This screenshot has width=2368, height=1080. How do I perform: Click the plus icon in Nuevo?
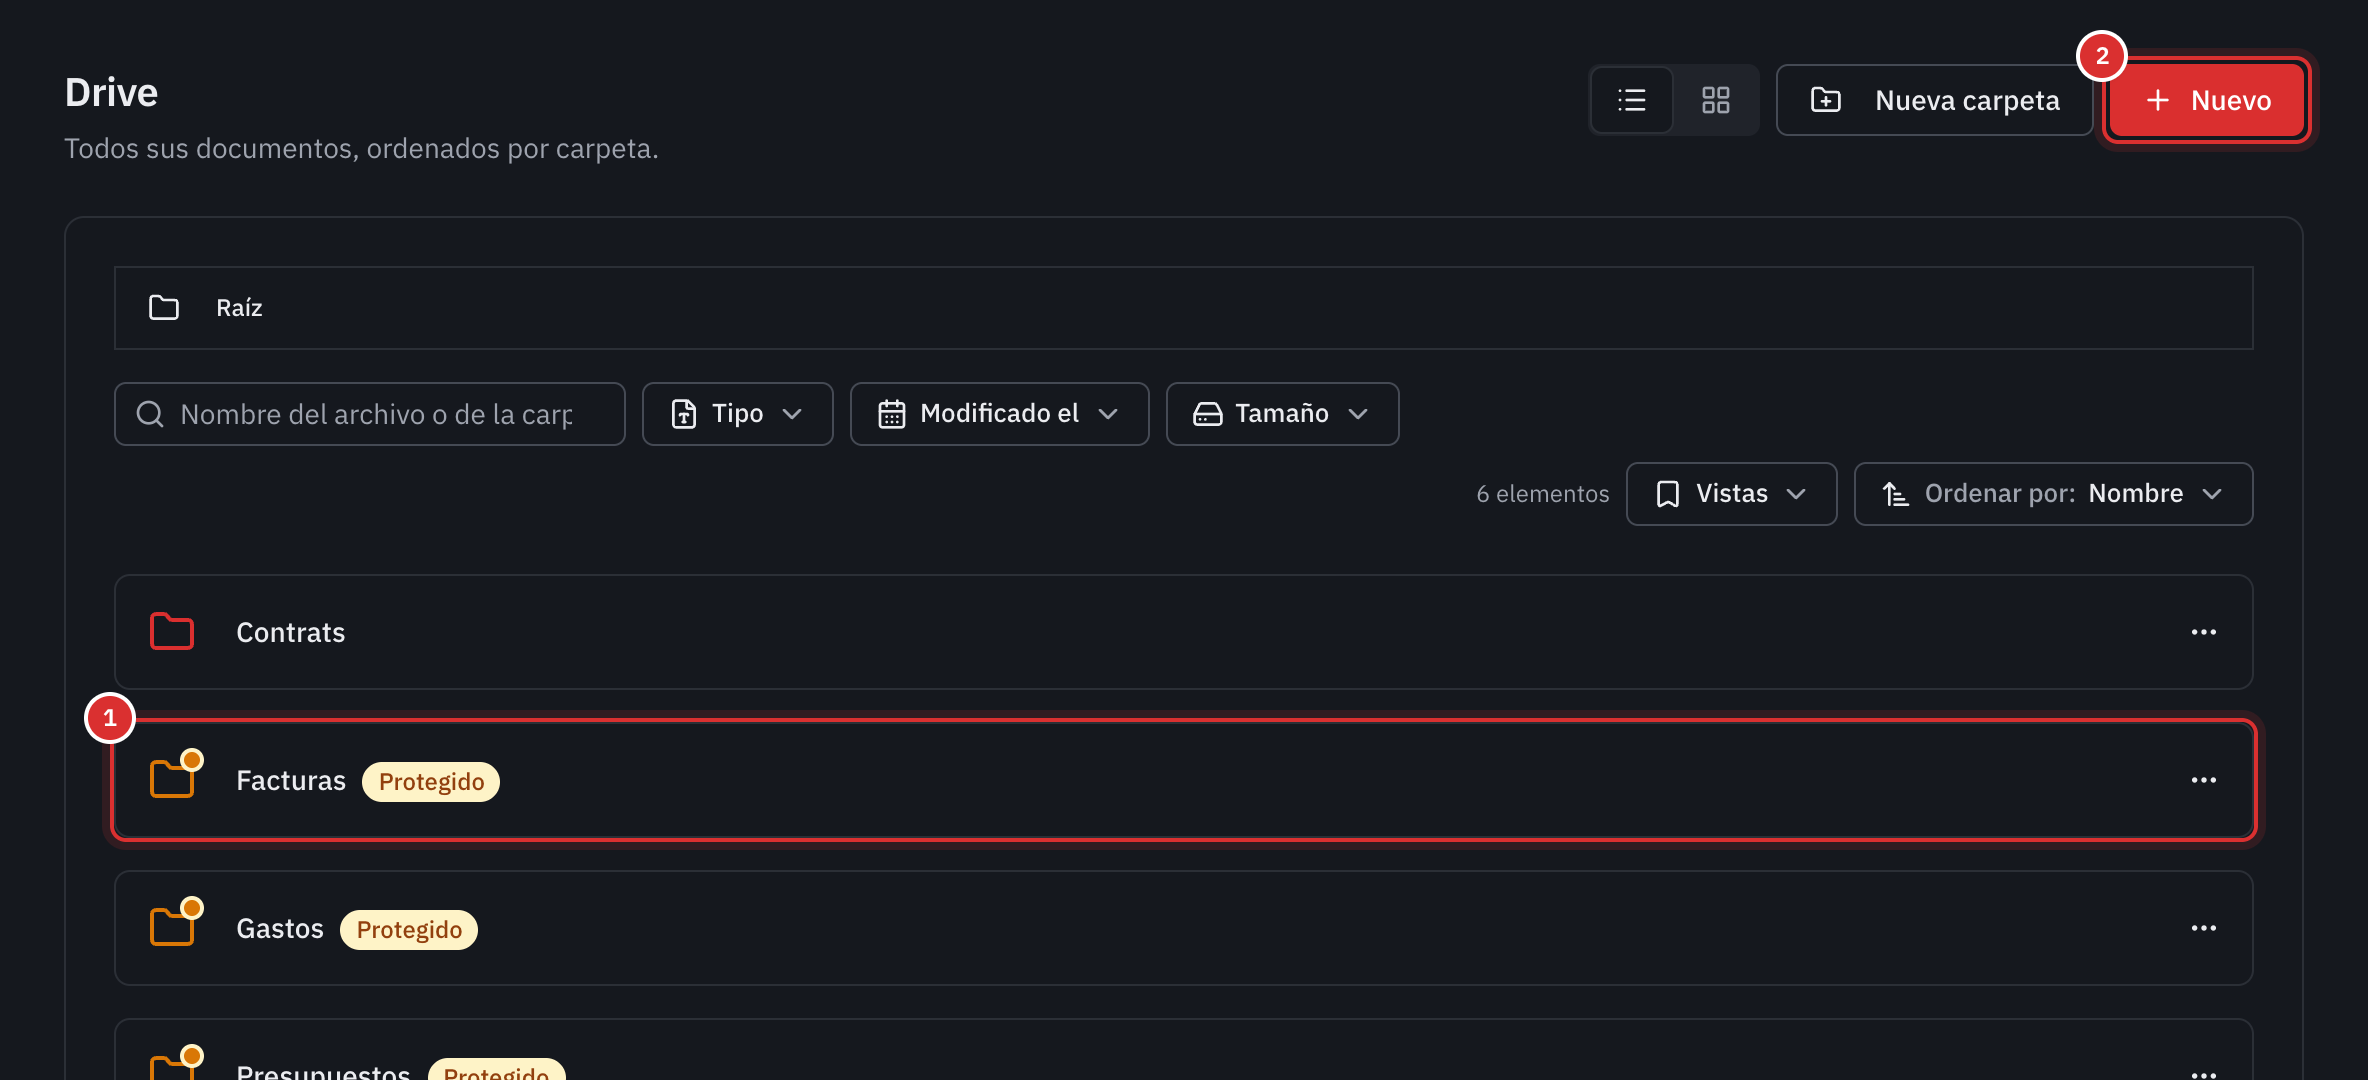click(2158, 100)
